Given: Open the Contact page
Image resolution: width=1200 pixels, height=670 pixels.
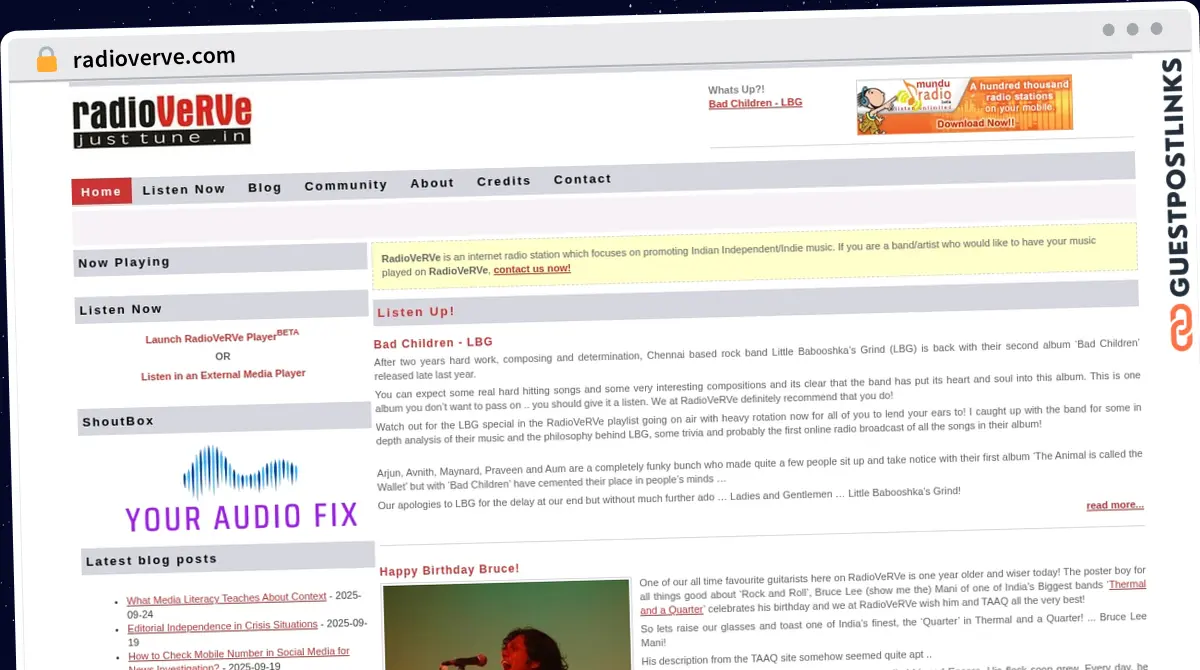Looking at the screenshot, I should [x=582, y=180].
